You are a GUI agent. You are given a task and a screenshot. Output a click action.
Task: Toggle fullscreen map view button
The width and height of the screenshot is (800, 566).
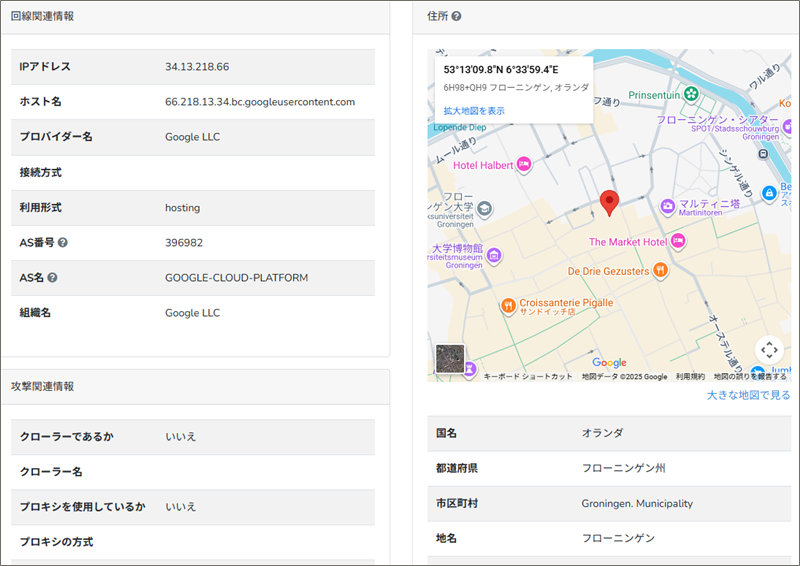(768, 350)
